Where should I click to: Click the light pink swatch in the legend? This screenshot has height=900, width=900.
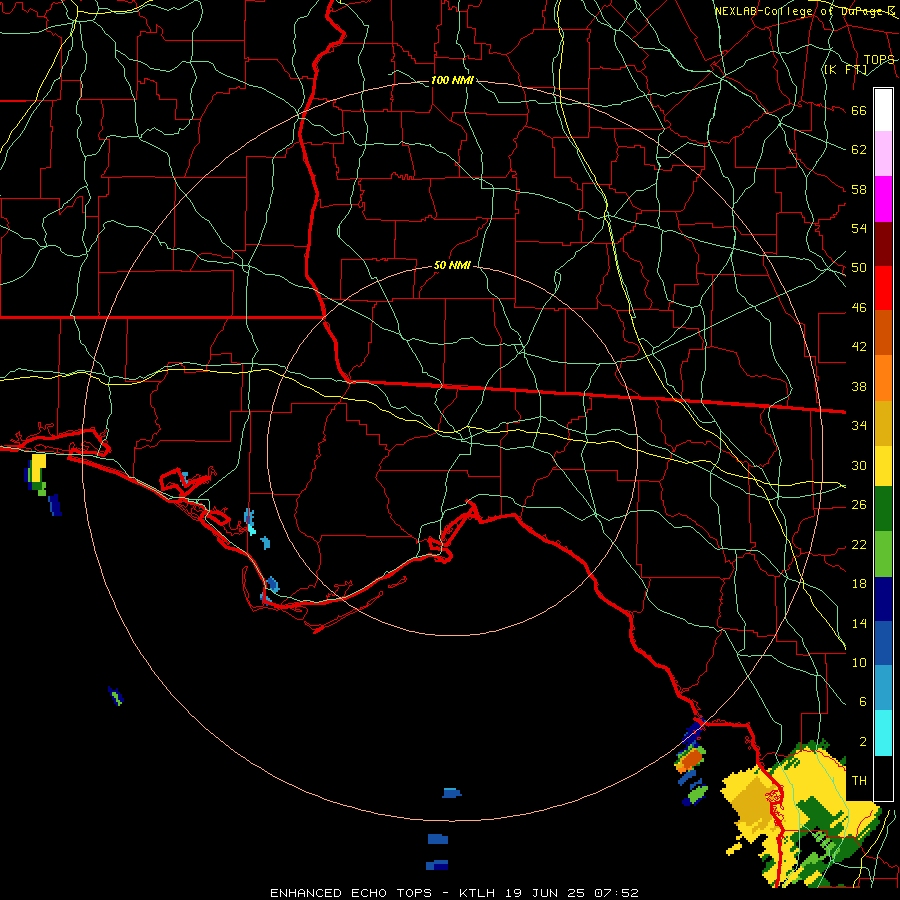click(883, 153)
